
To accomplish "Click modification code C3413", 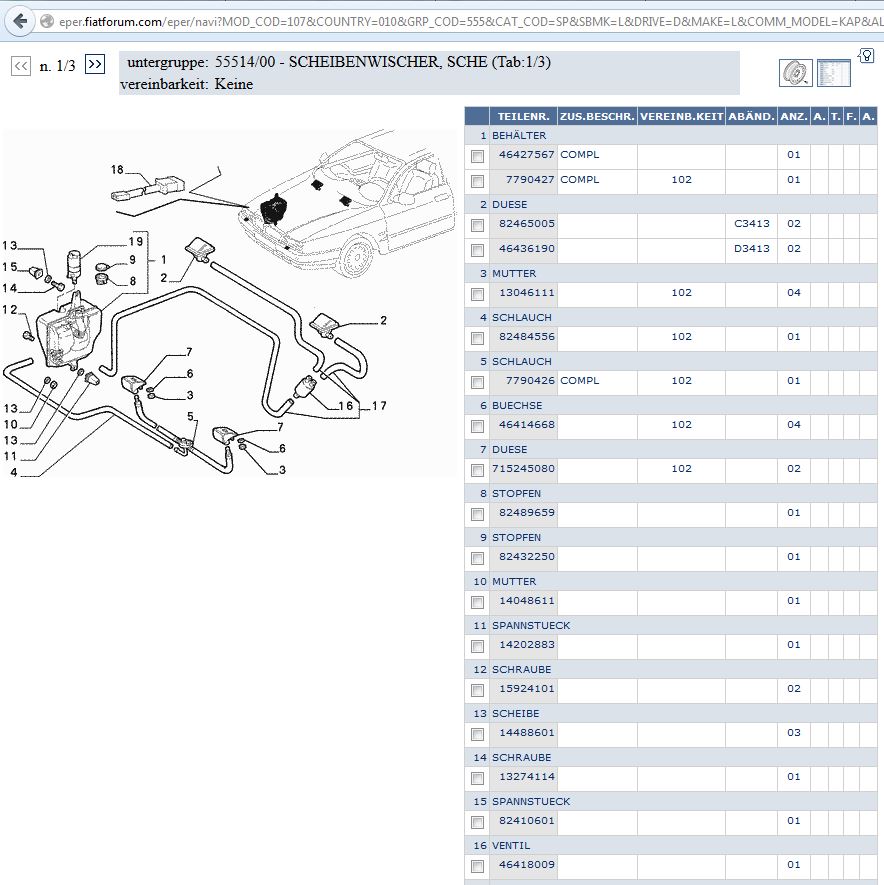I will click(751, 224).
